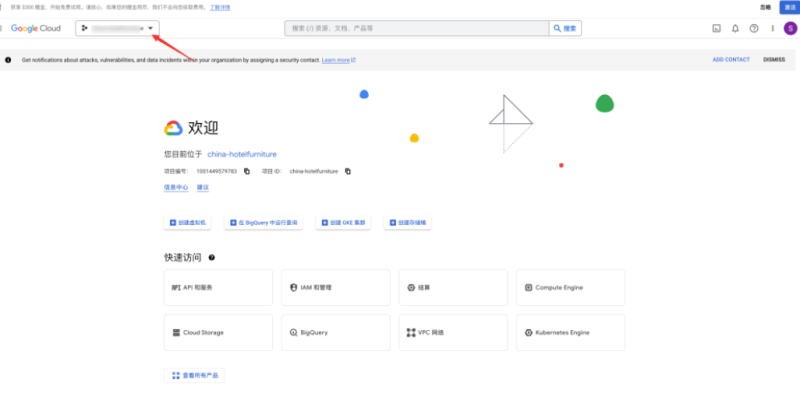Click the search resources input field
800x397 pixels.
pyautogui.click(x=417, y=29)
